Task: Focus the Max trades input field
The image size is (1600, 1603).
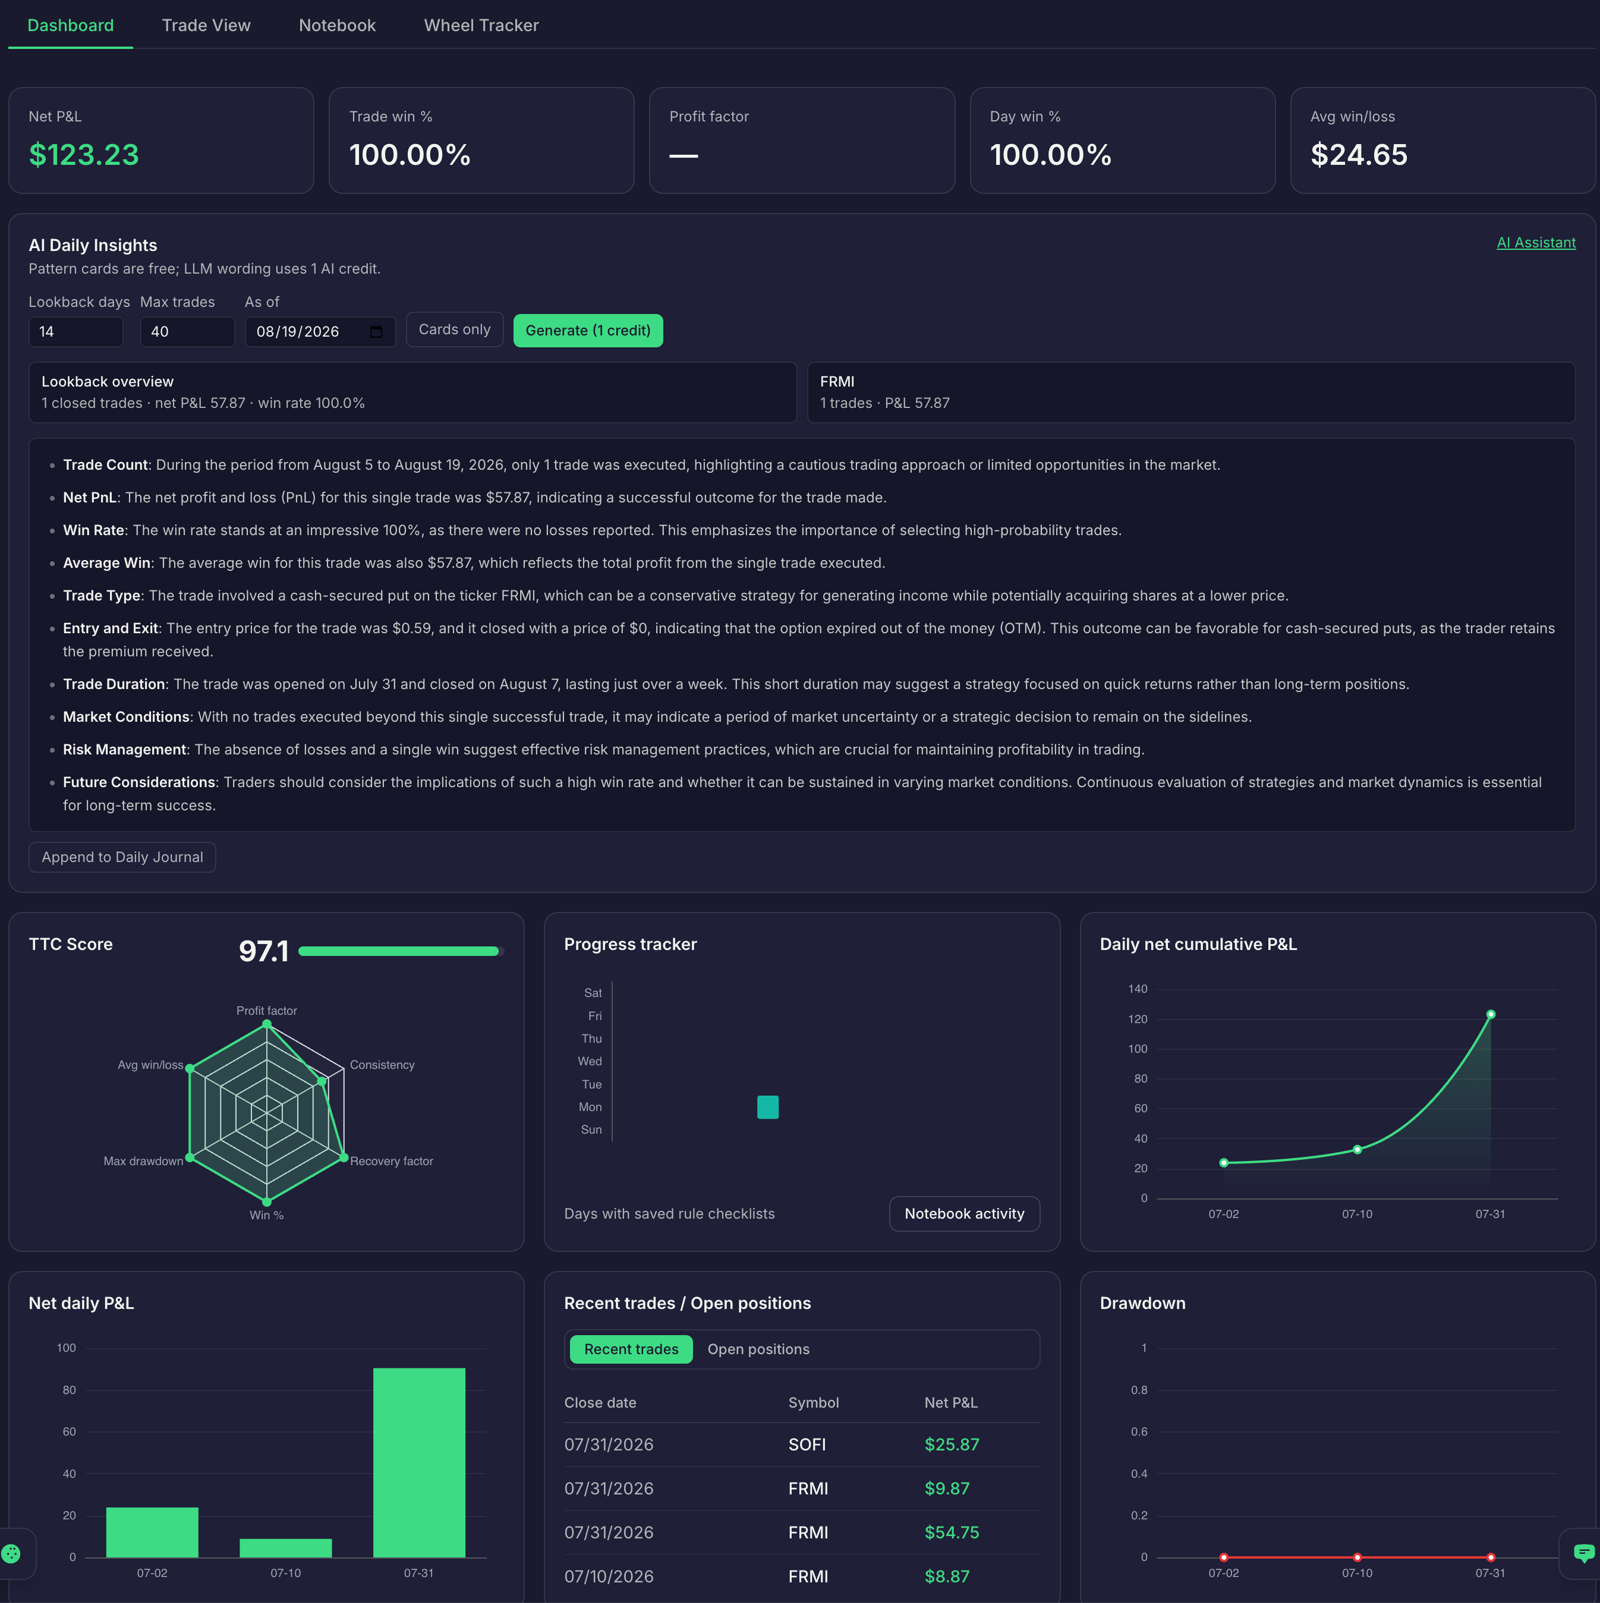Action: [187, 332]
